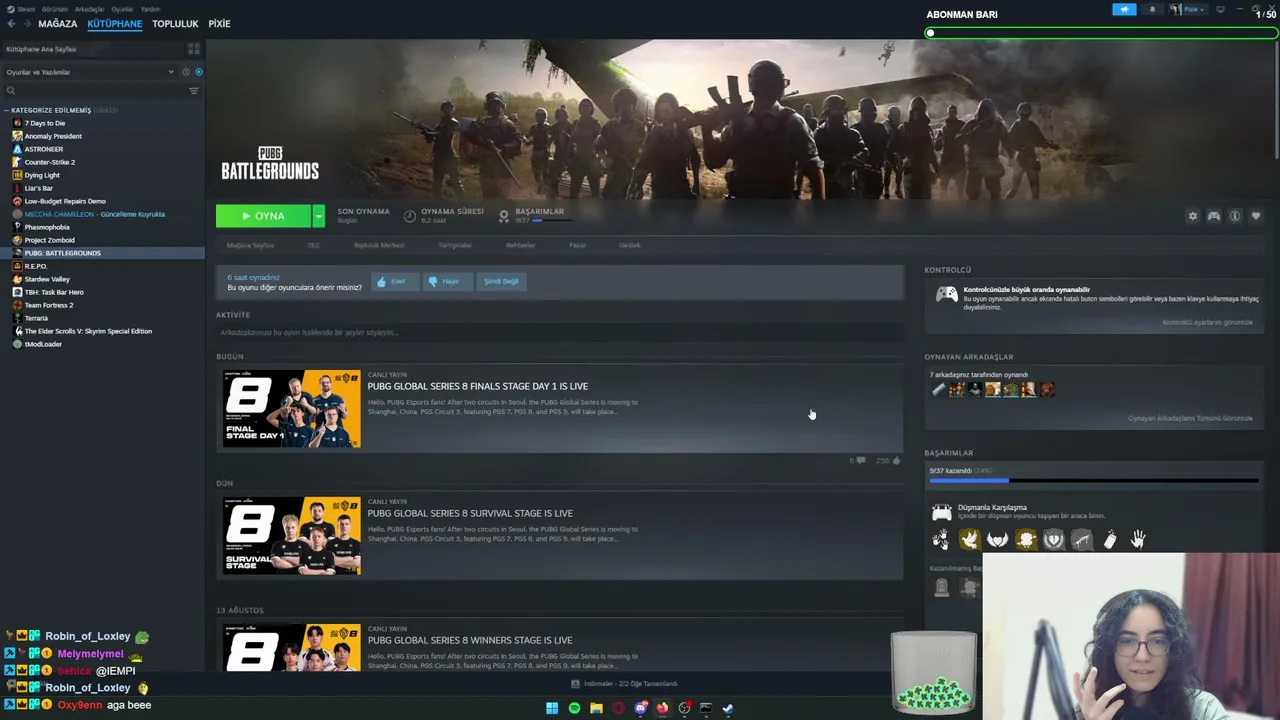Select Stardew Valley in library list

pos(47,279)
